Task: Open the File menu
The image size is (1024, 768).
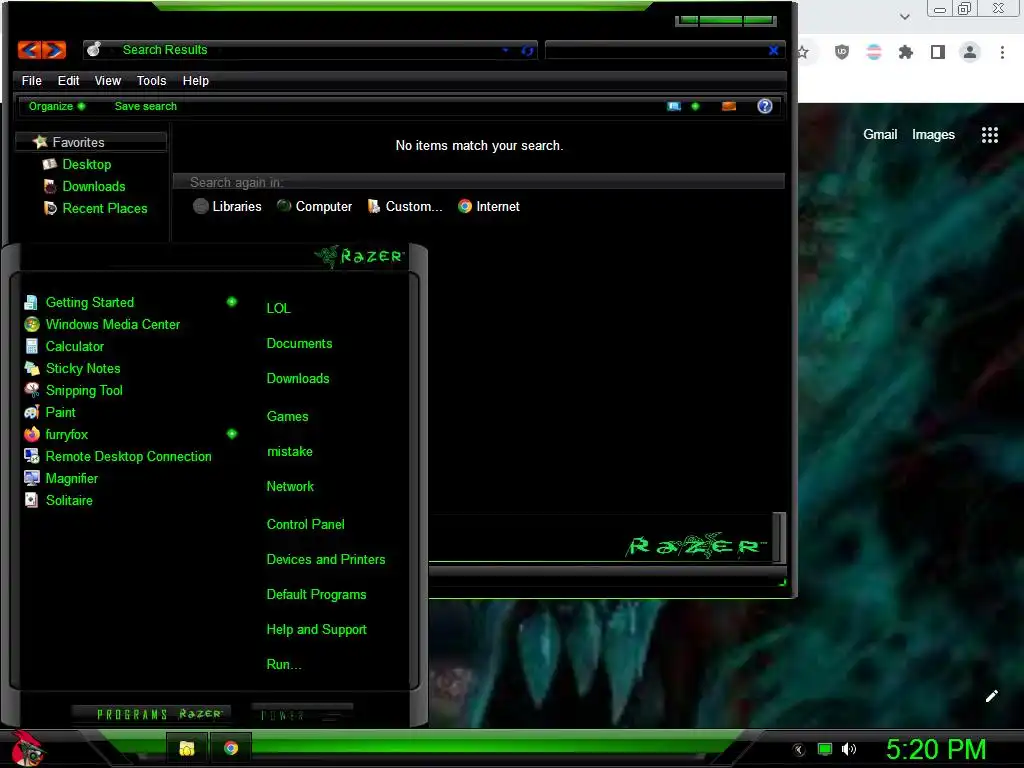Action: (31, 81)
